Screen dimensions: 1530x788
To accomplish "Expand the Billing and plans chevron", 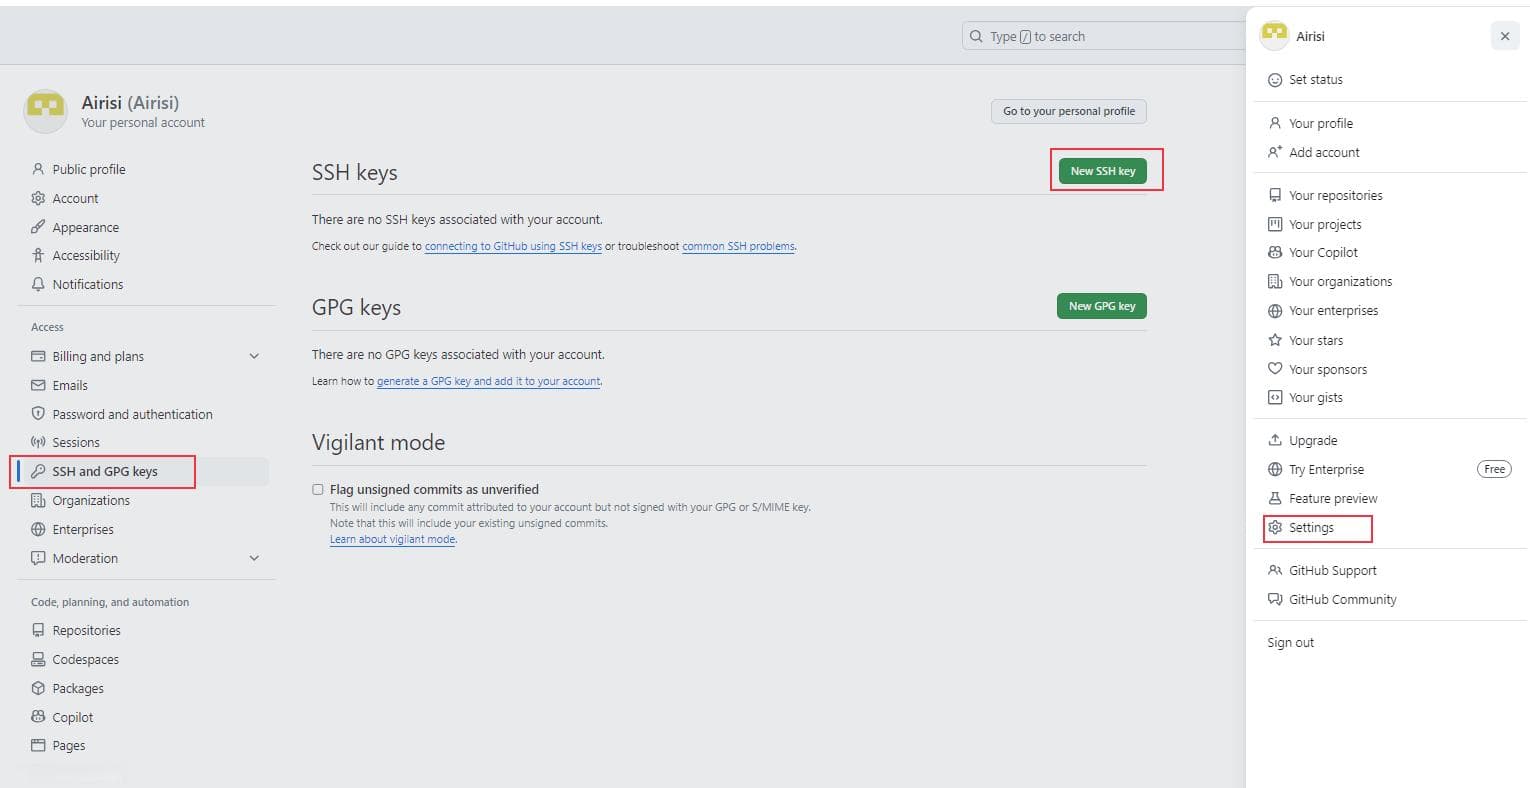I will tap(254, 356).
